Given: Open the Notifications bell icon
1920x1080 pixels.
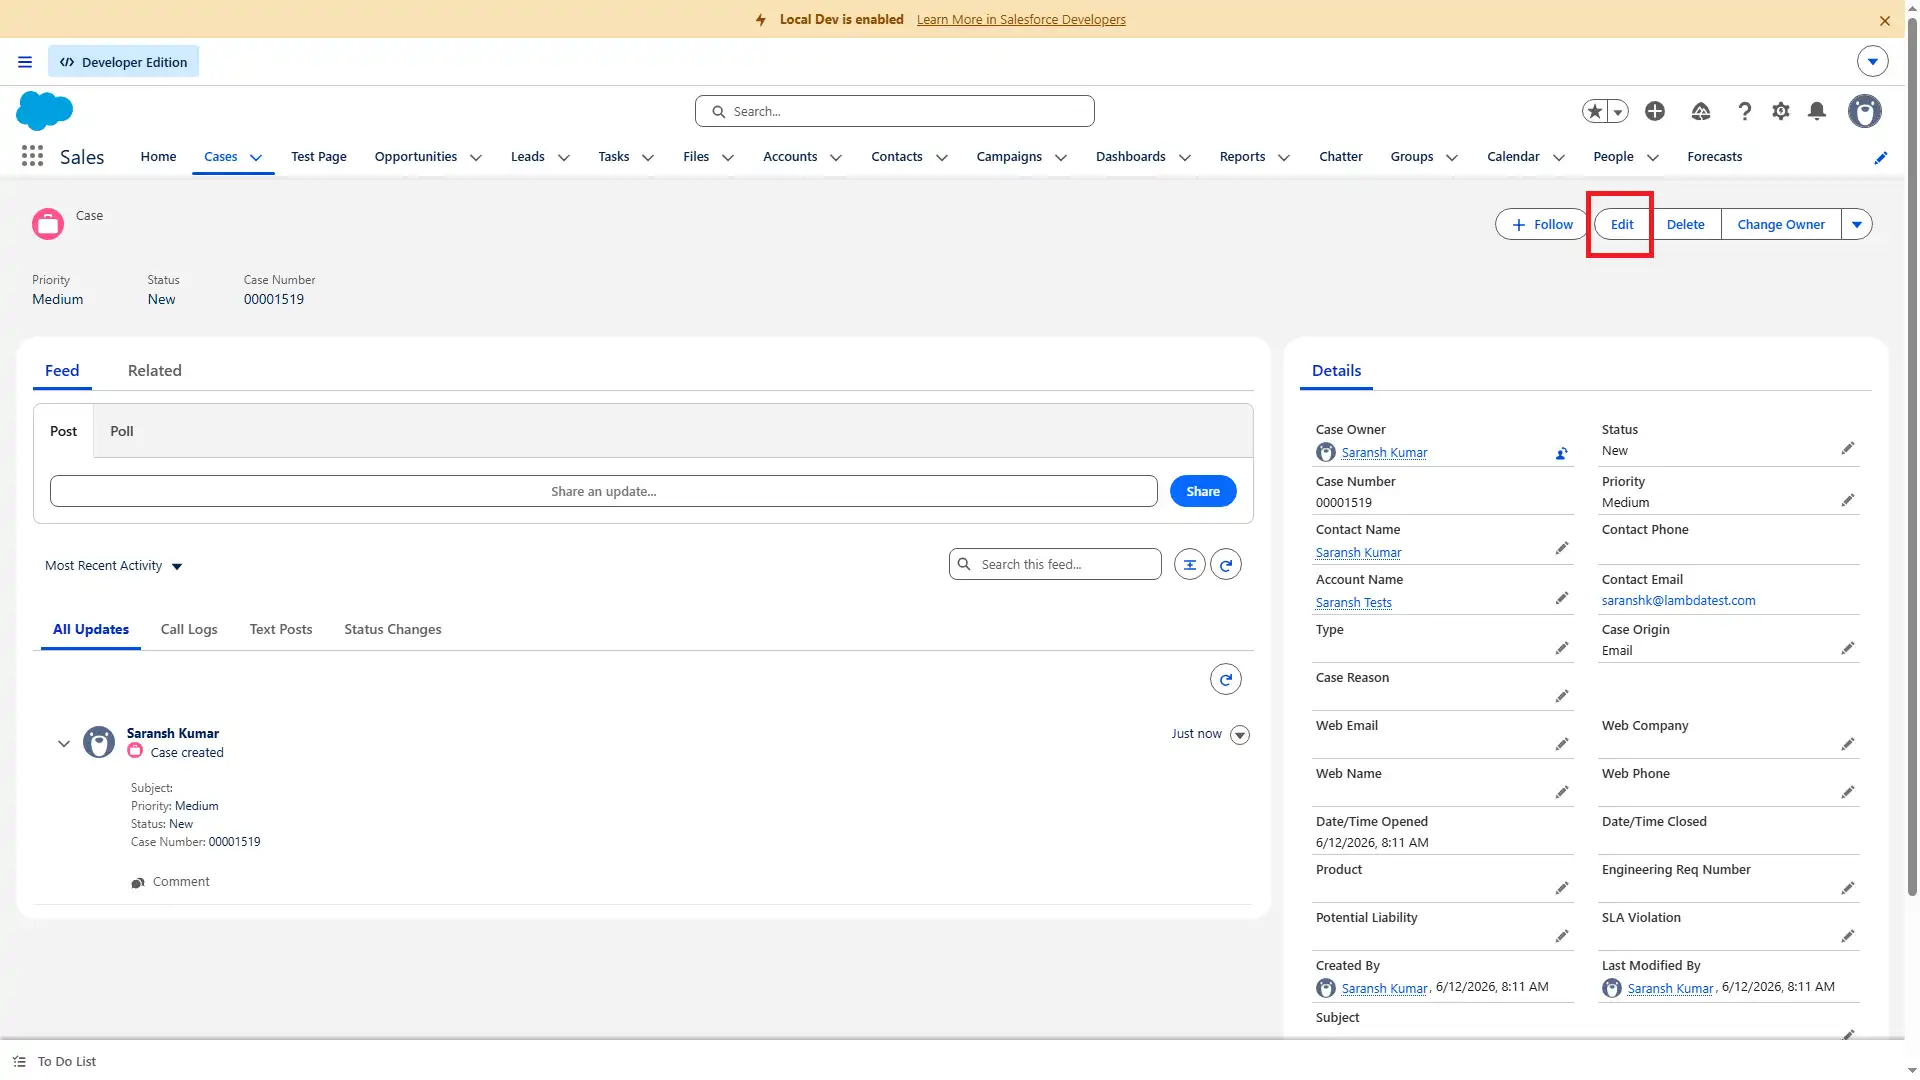Looking at the screenshot, I should point(1817,111).
